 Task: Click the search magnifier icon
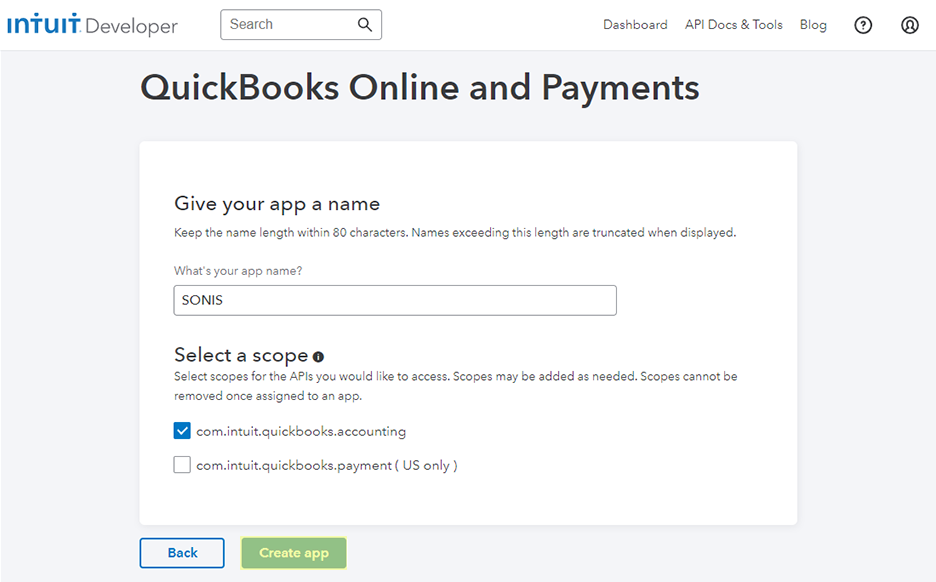[x=365, y=24]
